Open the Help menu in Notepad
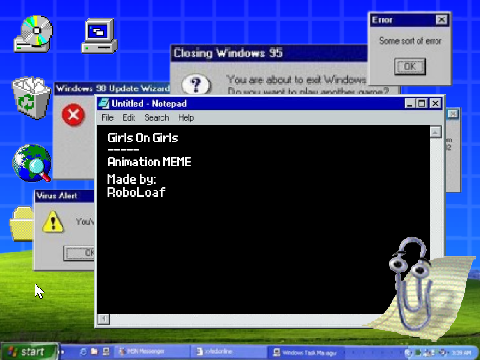The height and width of the screenshot is (360, 480). [x=186, y=118]
